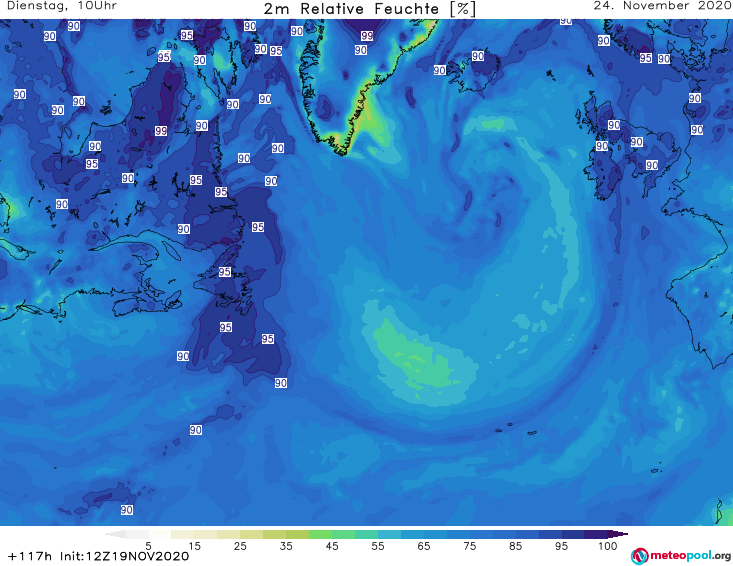
Task: Click the colour scale value '100'
Action: [x=608, y=545]
